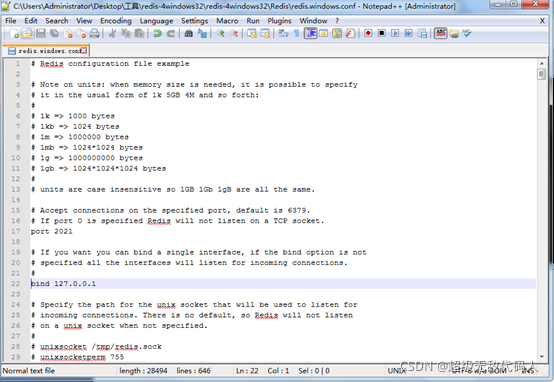Click the UNIX line-ending status field
The width and height of the screenshot is (554, 382).
396,371
